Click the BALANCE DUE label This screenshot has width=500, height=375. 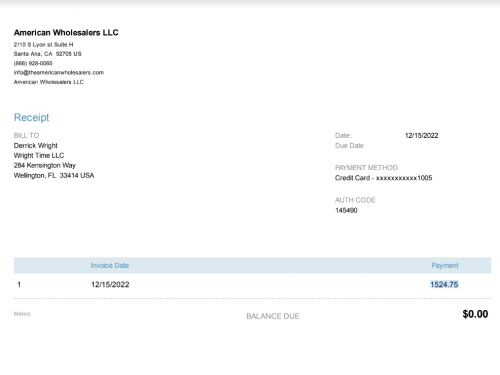click(273, 316)
